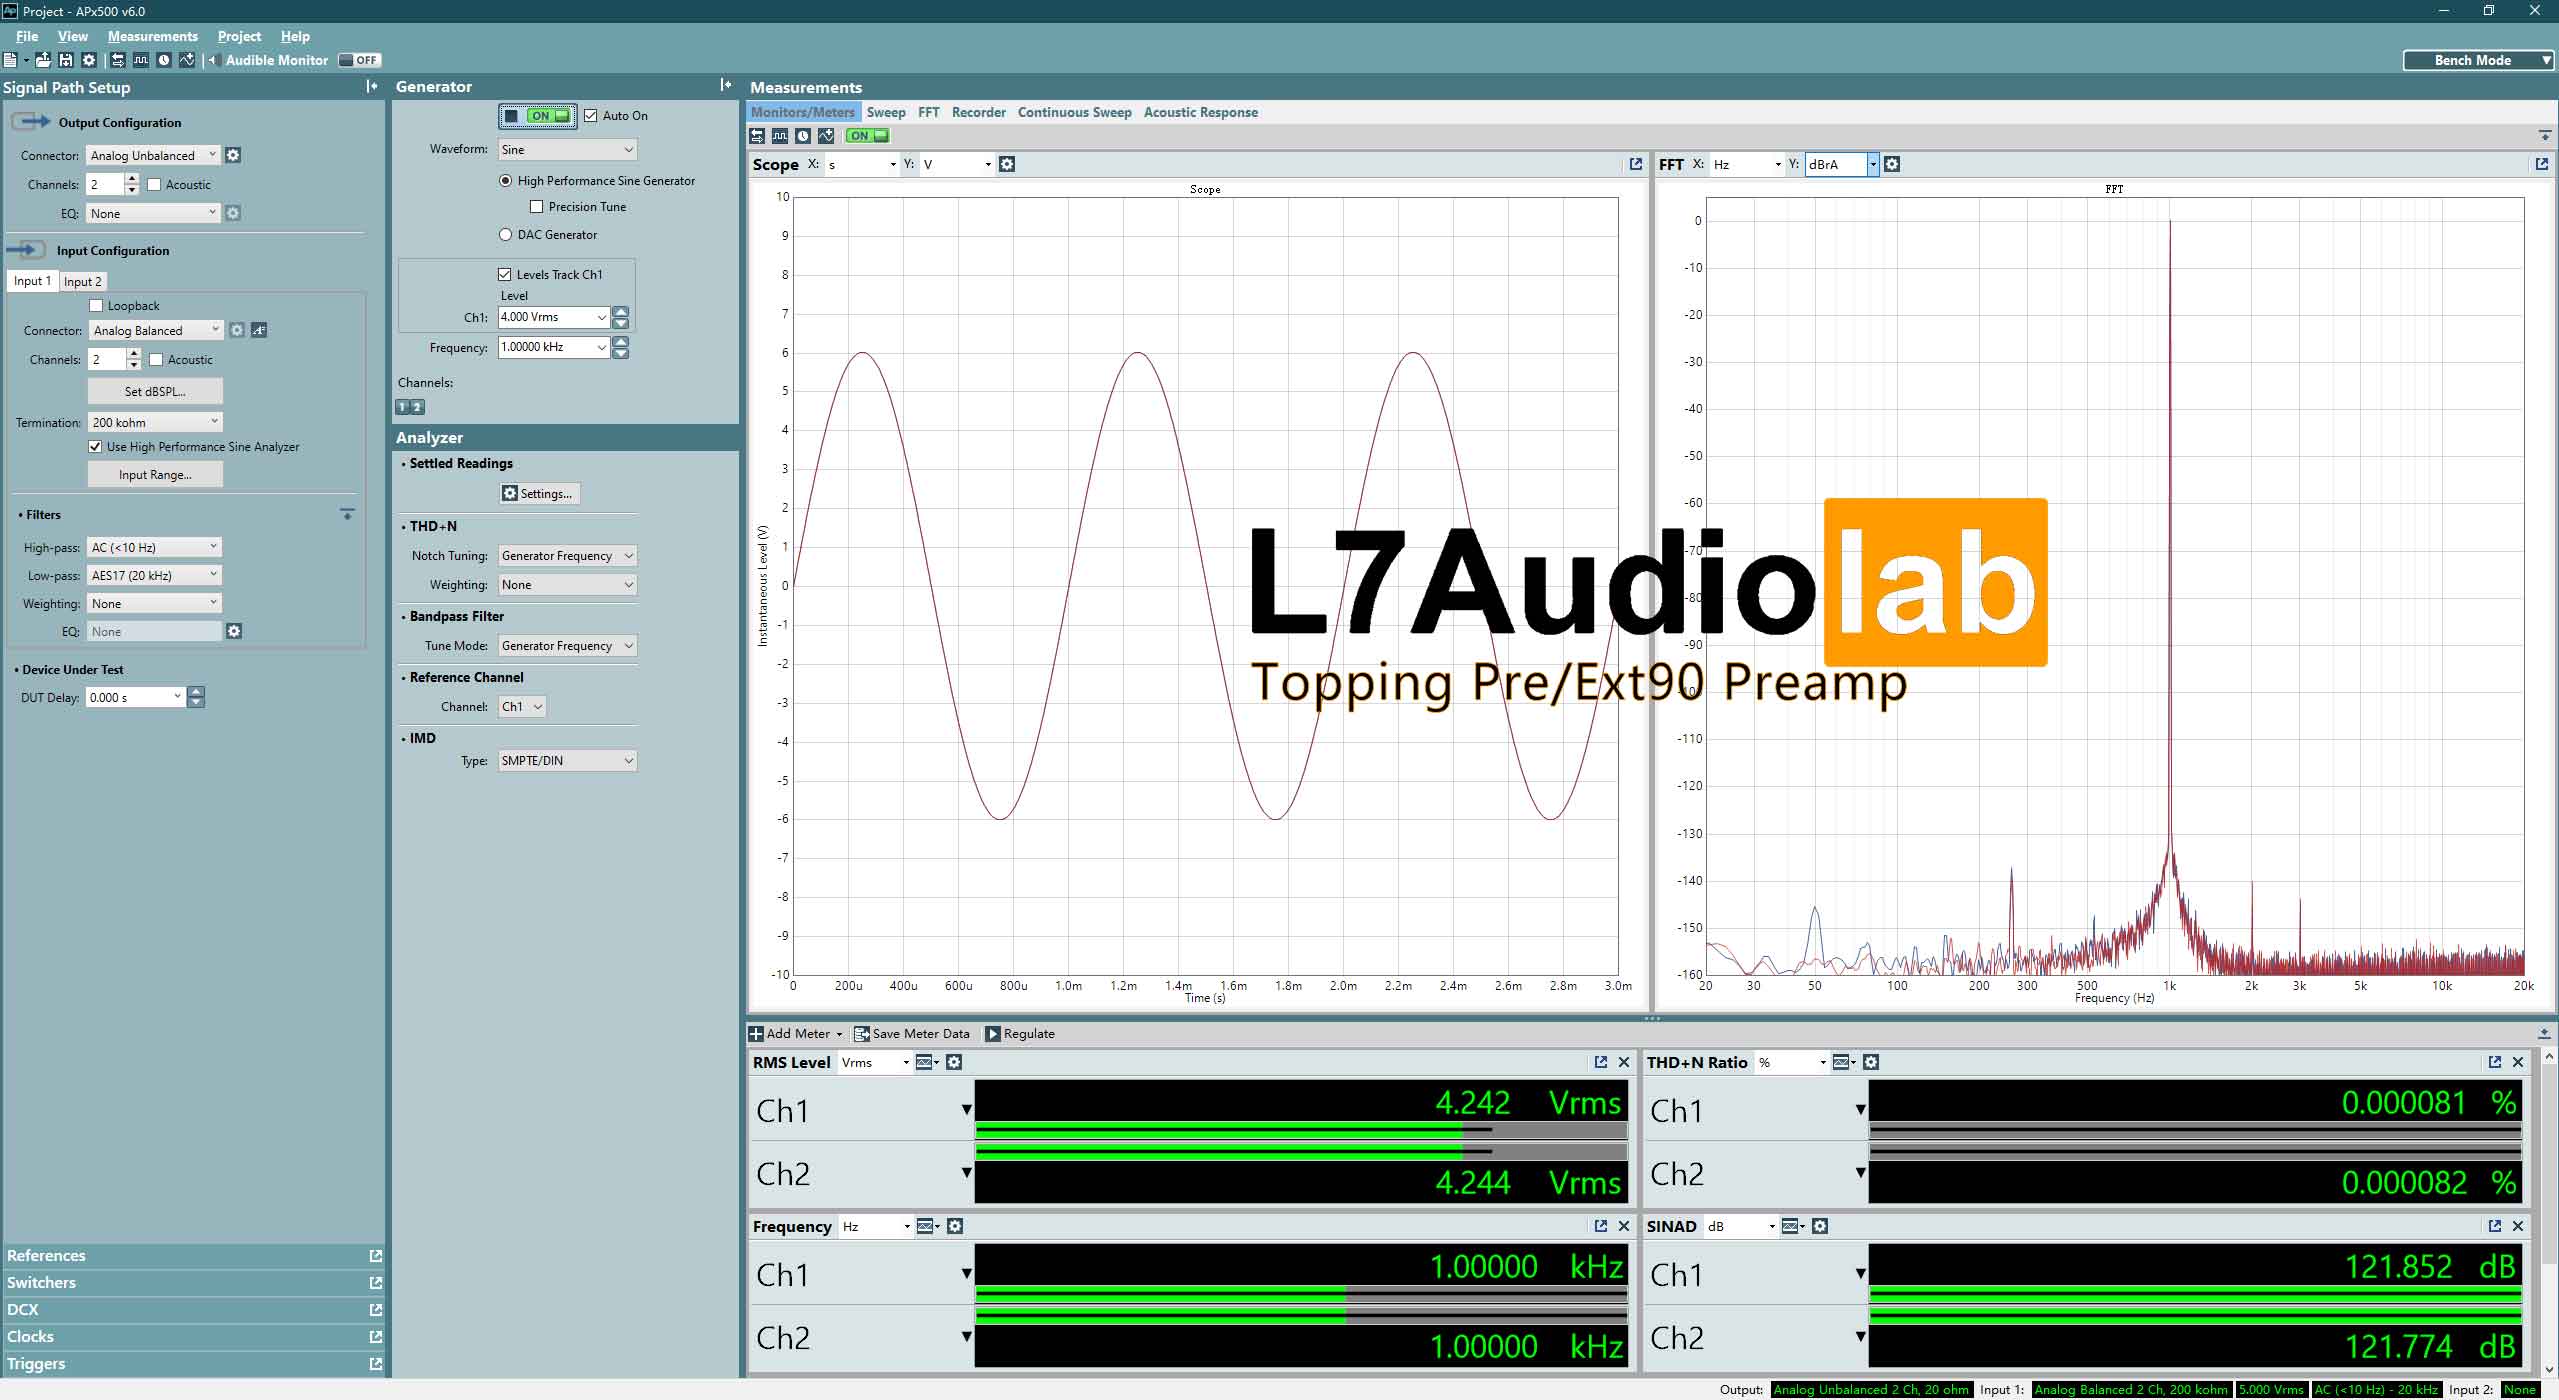Open the Output Connector Analog Unbalanced dropdown
This screenshot has height=1400, width=2559.
[153, 155]
